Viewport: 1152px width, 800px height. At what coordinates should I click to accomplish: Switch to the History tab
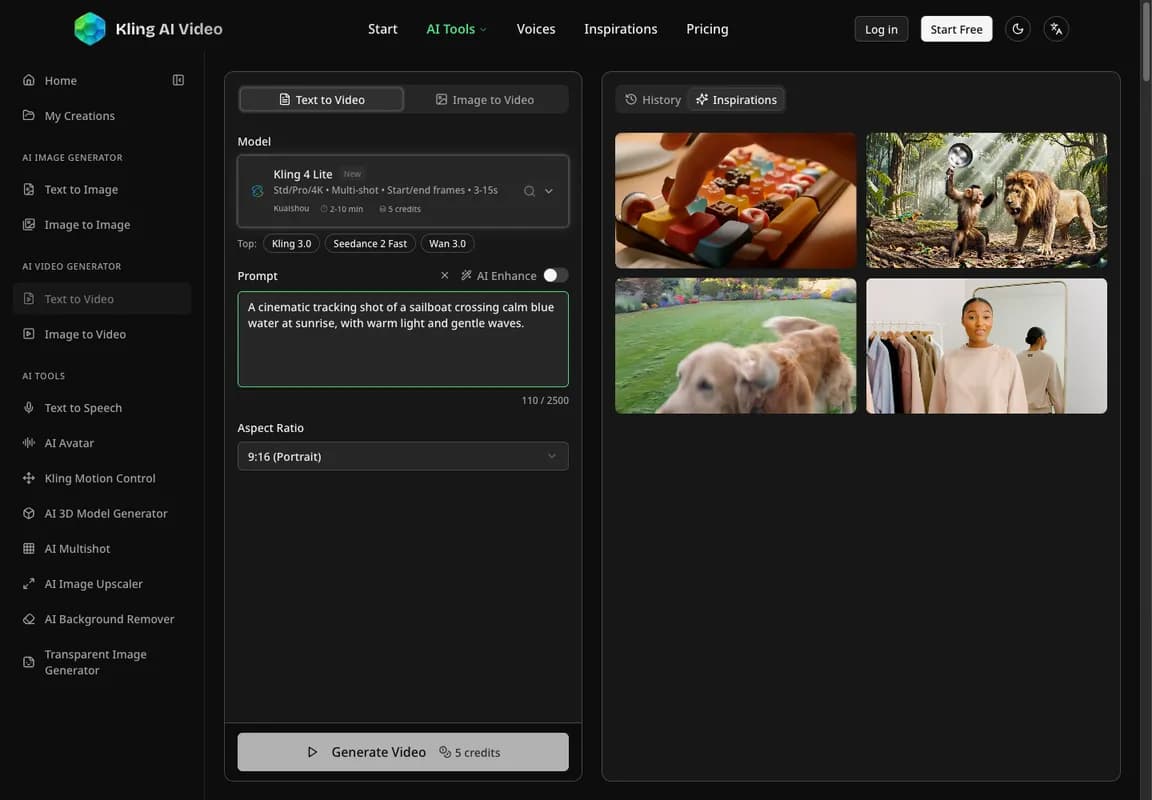coord(652,100)
